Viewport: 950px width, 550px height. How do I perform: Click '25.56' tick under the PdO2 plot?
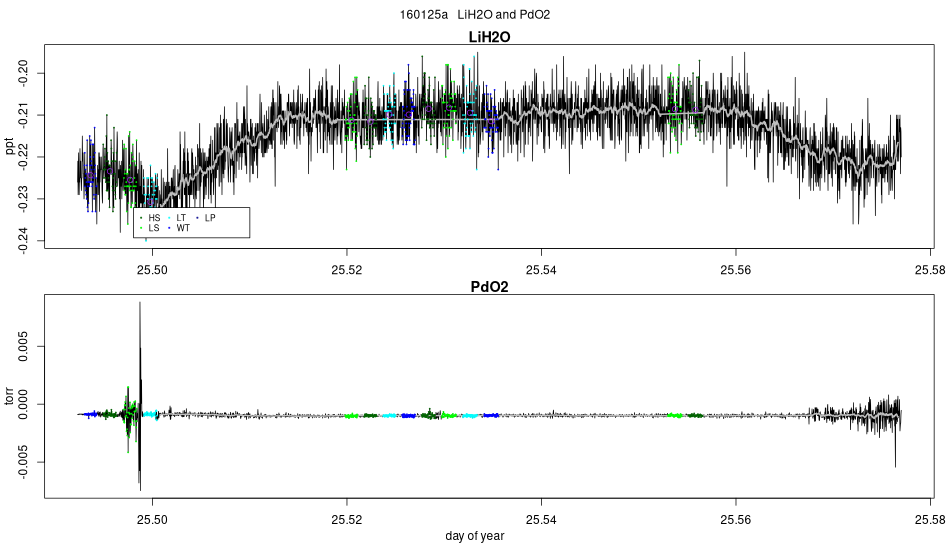tap(736, 520)
